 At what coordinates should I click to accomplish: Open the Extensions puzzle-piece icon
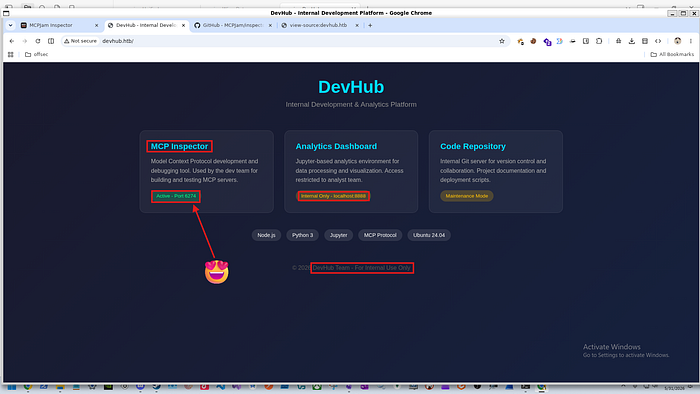(599, 41)
